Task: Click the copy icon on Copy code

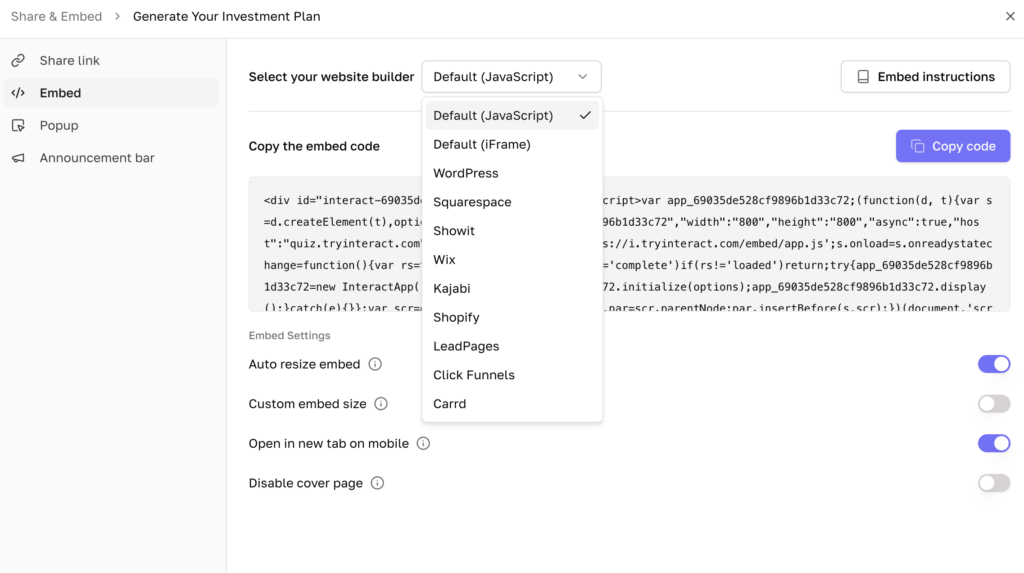Action: 918,146
